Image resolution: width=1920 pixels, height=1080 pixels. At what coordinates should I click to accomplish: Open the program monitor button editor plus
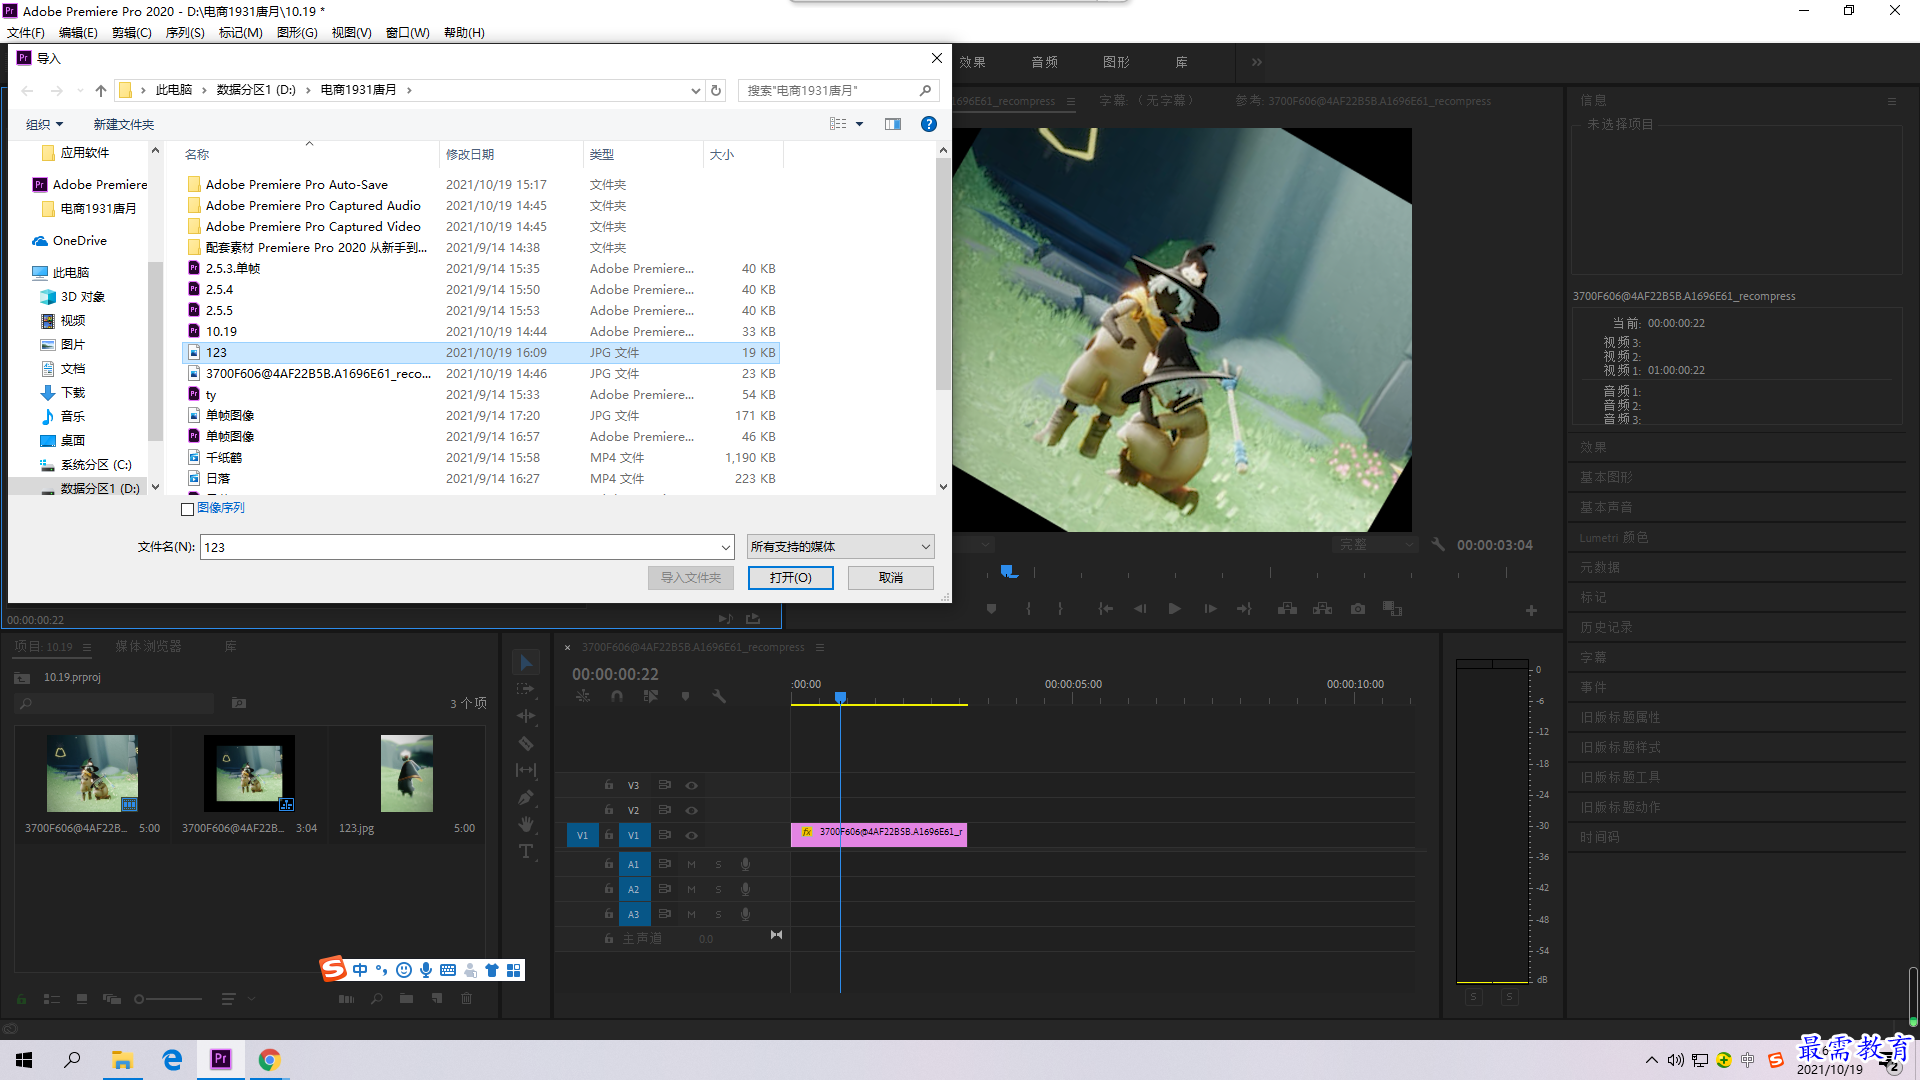pyautogui.click(x=1531, y=610)
